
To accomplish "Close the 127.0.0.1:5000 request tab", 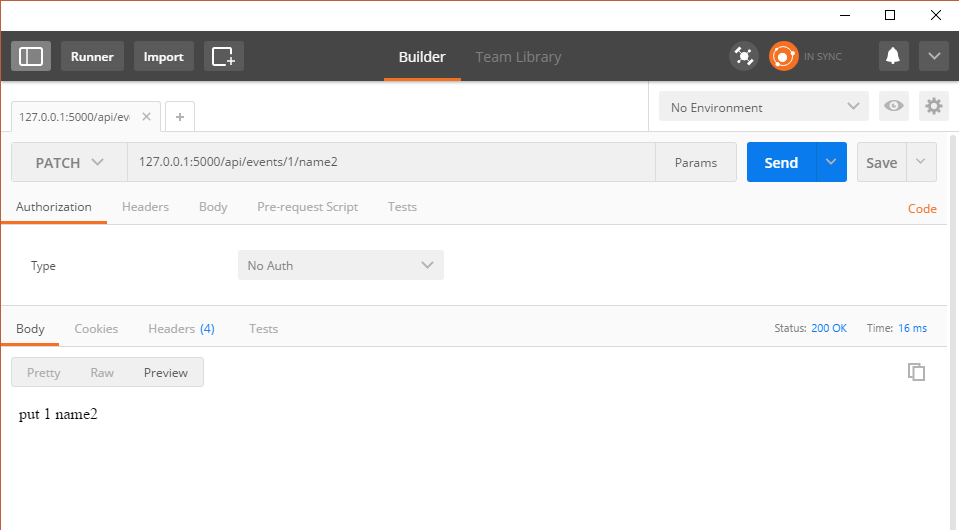I will (146, 117).
